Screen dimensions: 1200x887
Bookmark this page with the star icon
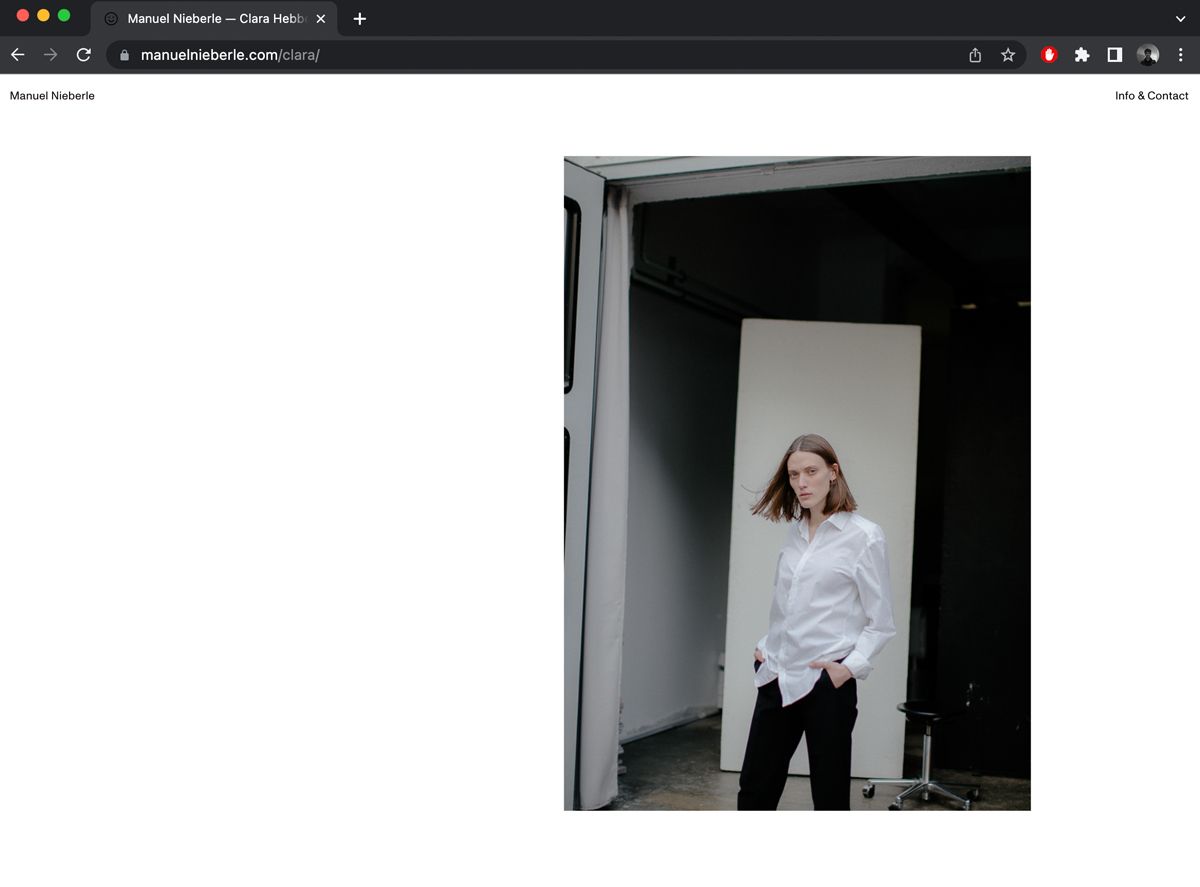pyautogui.click(x=1008, y=55)
